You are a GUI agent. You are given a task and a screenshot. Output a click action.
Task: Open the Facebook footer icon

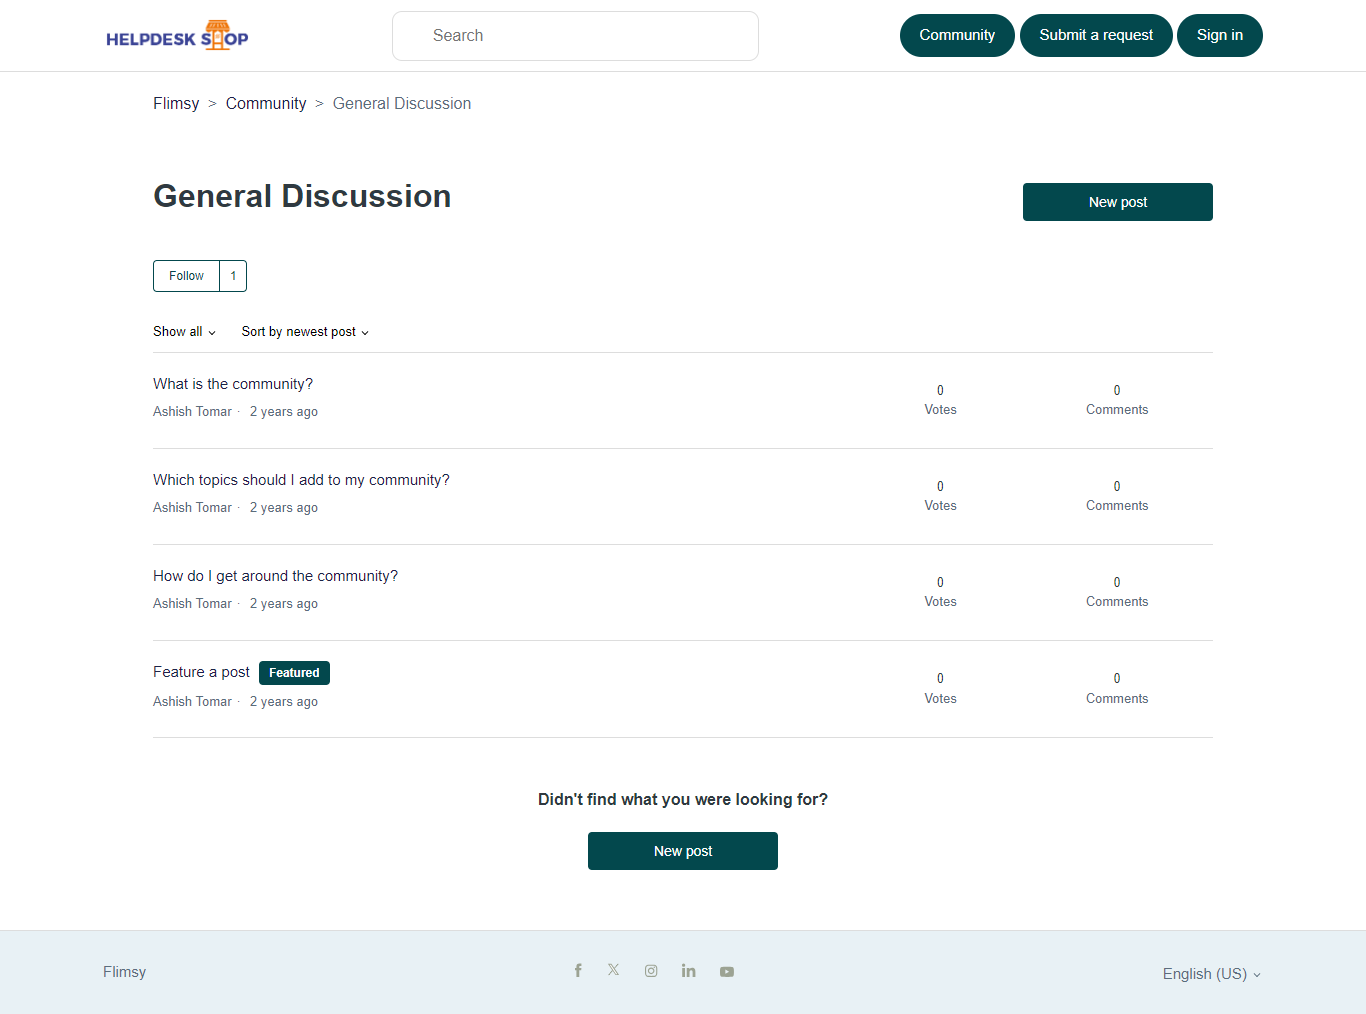click(578, 971)
